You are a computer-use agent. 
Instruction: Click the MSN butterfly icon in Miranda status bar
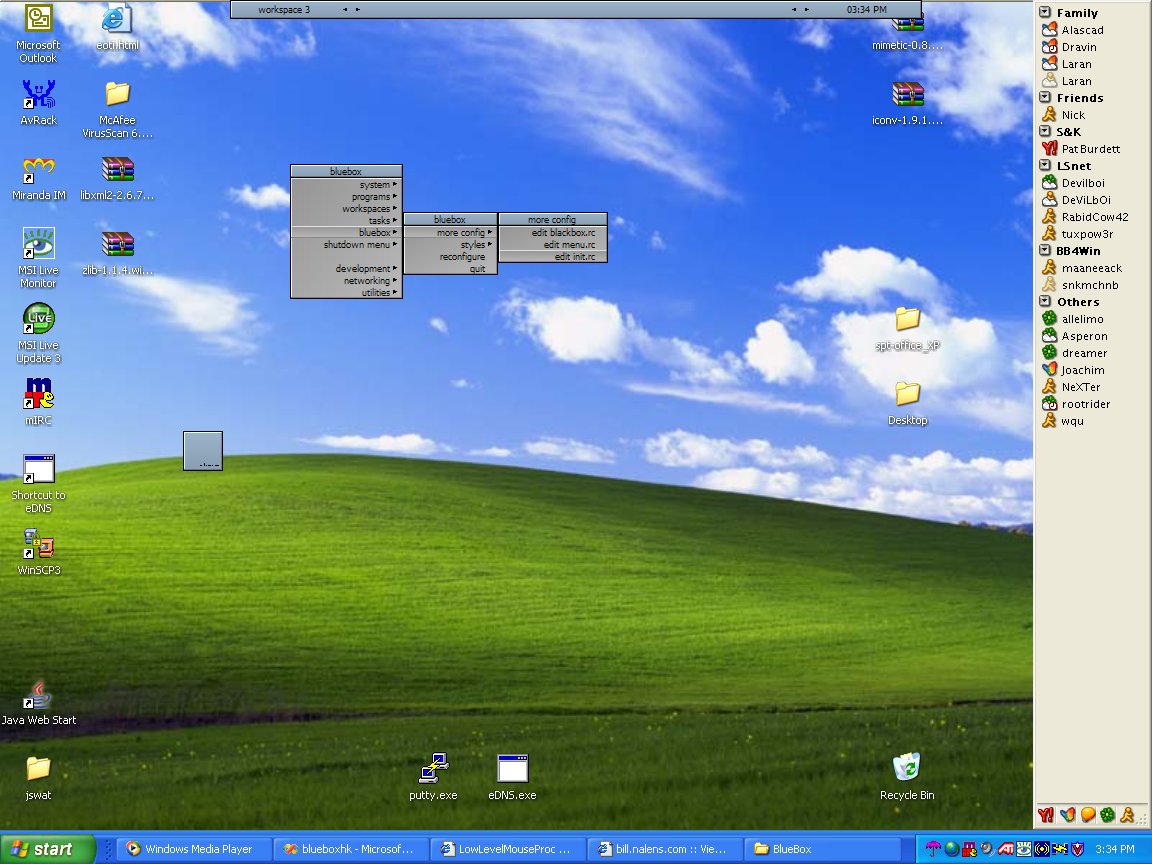click(1068, 814)
